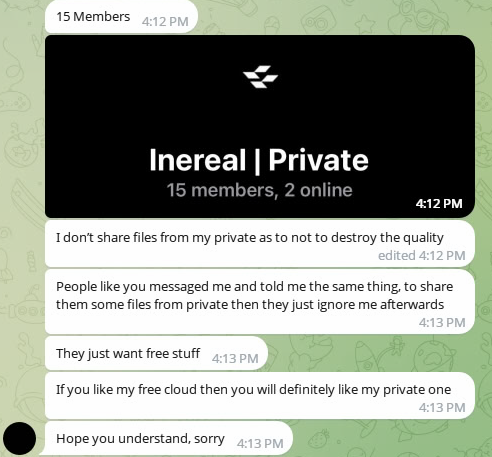The width and height of the screenshot is (492, 457).
Task: Click timestamp of the free cloud message
Action: [x=442, y=407]
